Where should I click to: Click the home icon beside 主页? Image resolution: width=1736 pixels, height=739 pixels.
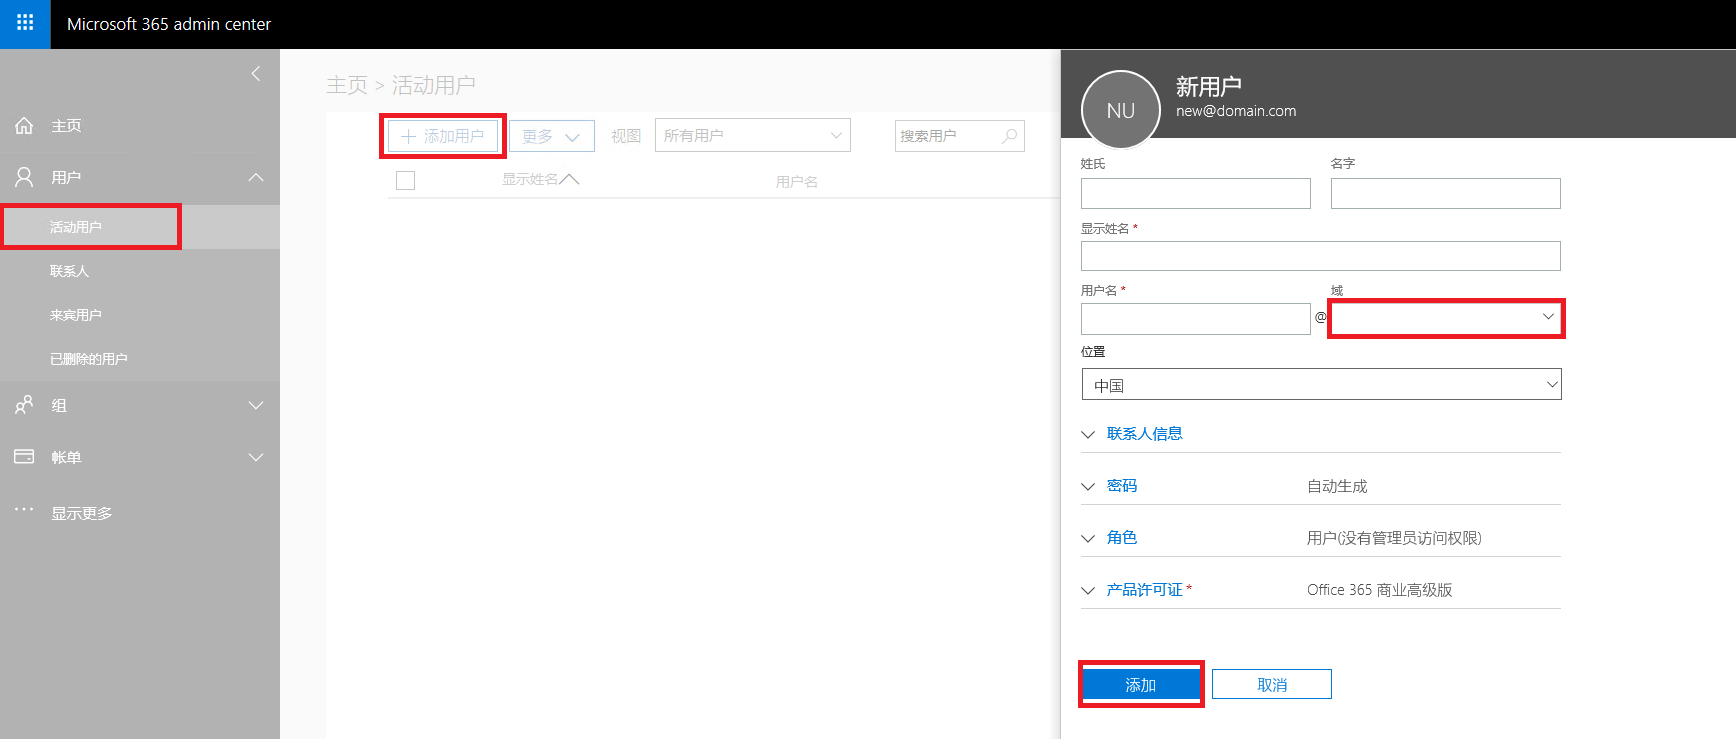[x=25, y=126]
